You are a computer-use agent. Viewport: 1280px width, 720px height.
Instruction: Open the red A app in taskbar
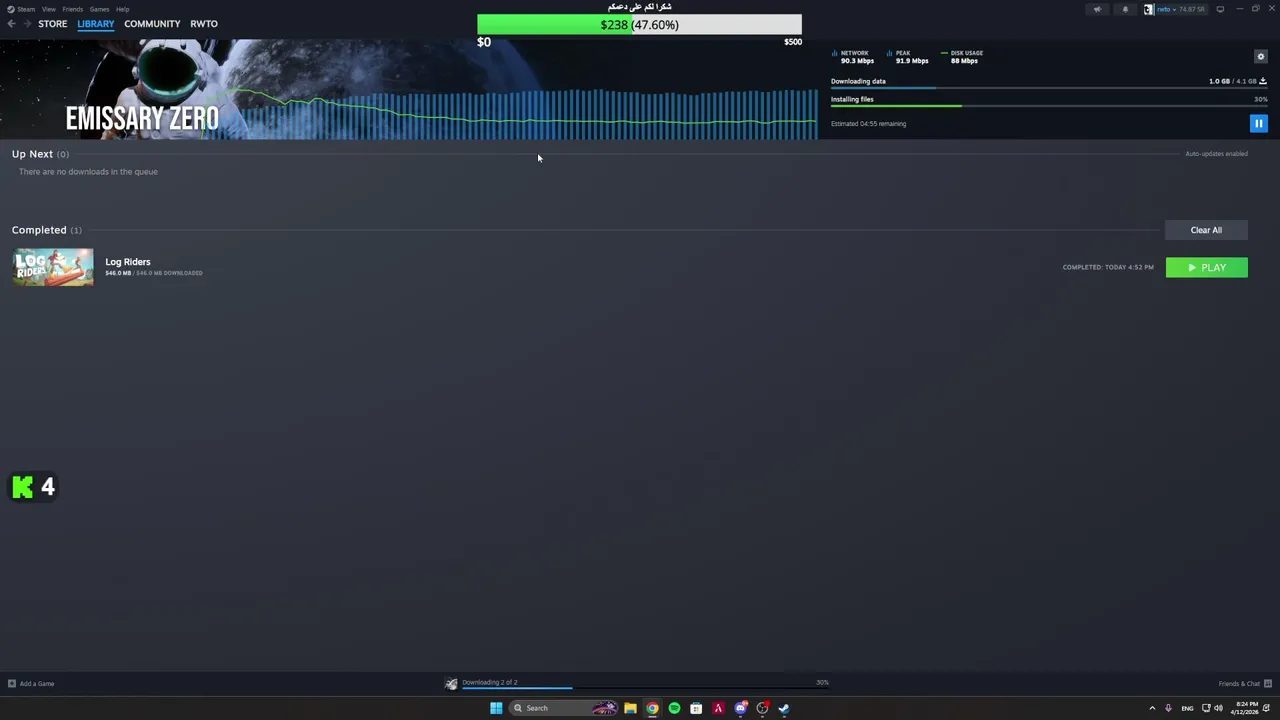(x=718, y=708)
